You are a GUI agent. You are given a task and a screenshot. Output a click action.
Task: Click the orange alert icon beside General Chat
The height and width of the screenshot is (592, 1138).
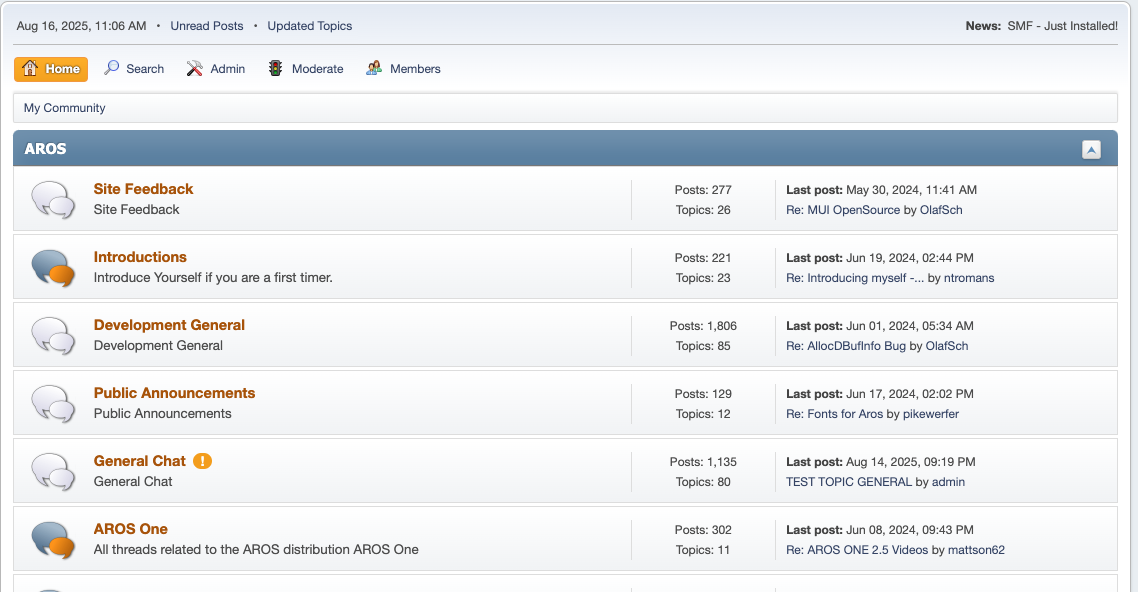point(203,461)
